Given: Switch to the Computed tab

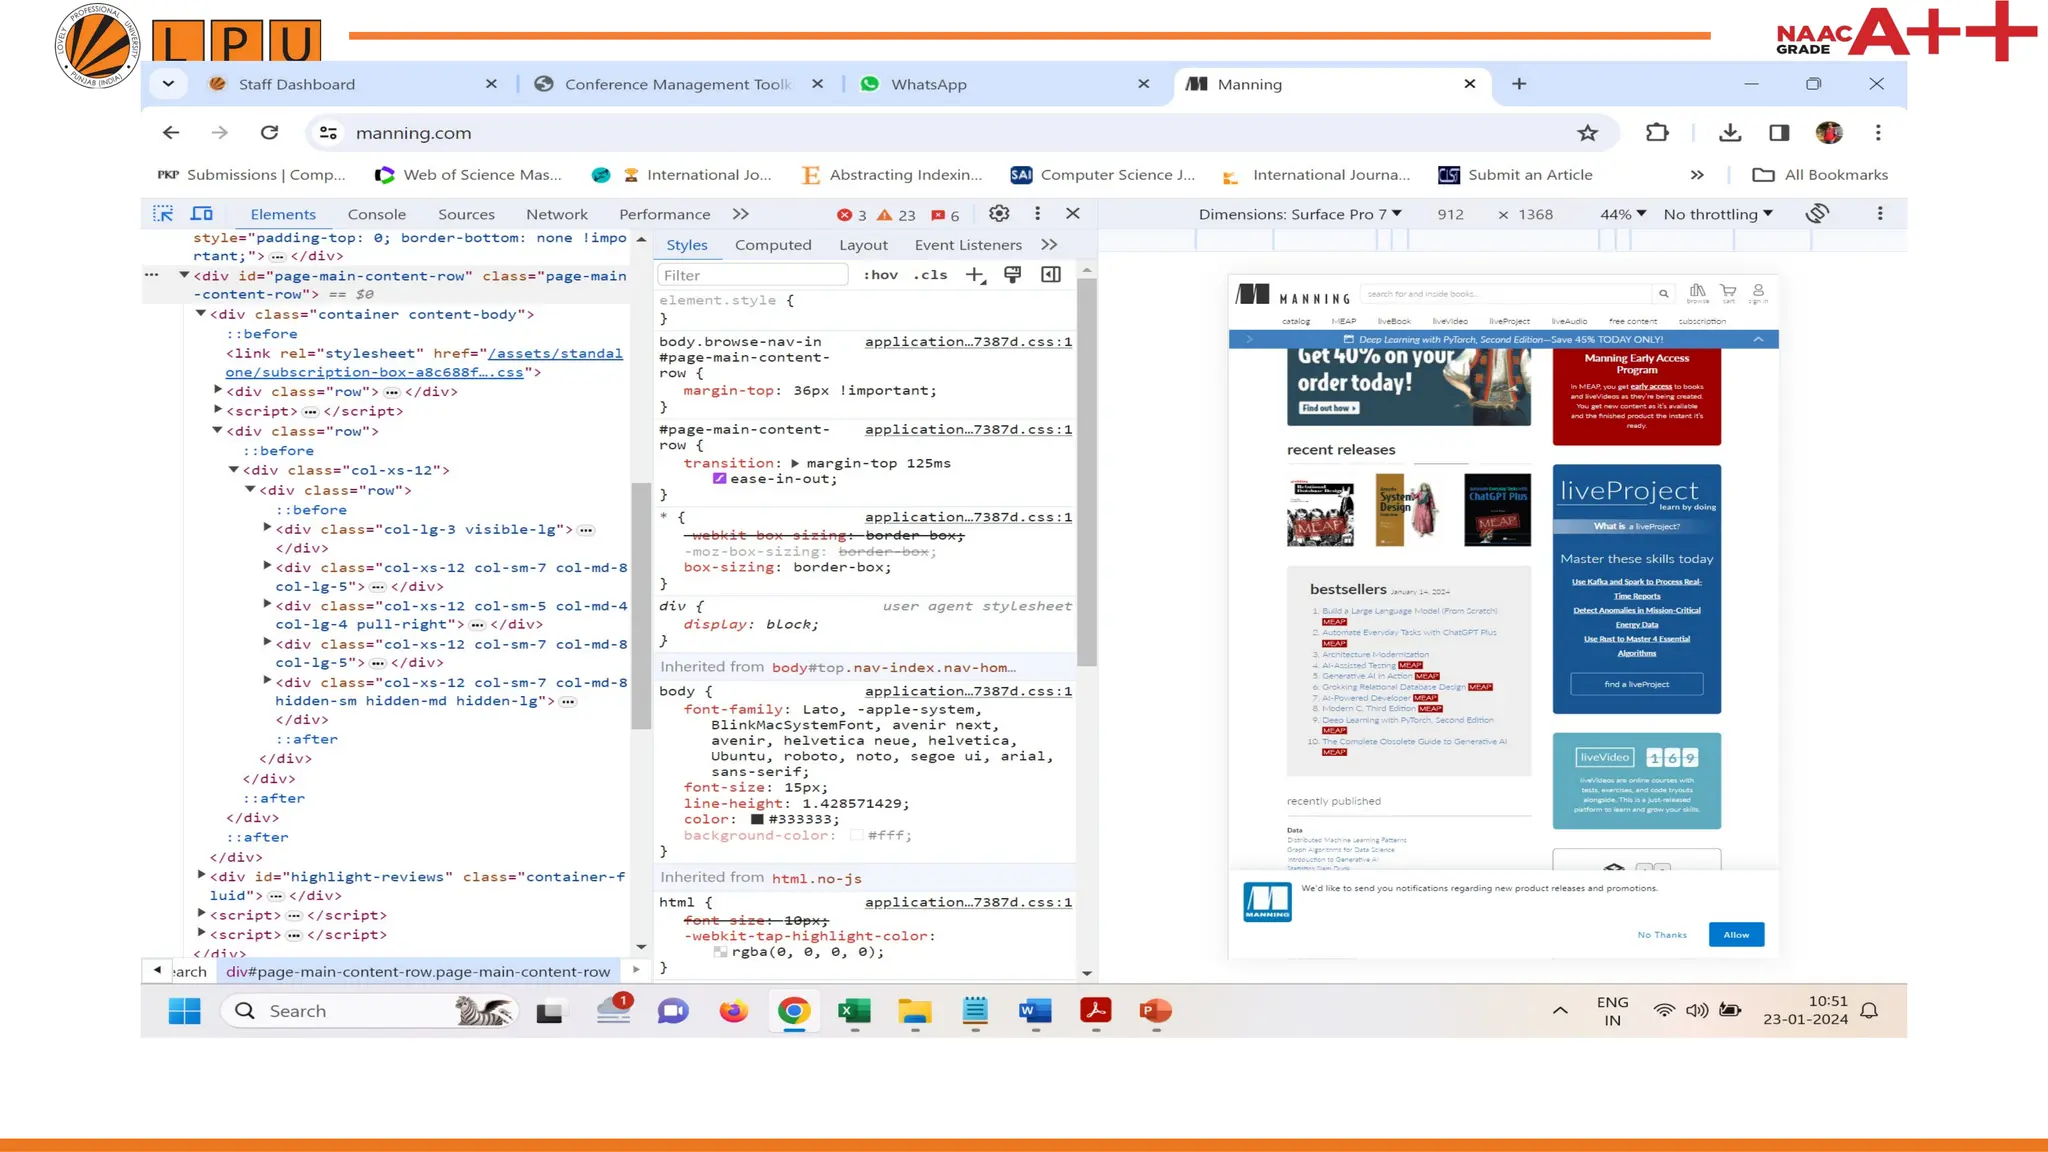Looking at the screenshot, I should tap(773, 245).
